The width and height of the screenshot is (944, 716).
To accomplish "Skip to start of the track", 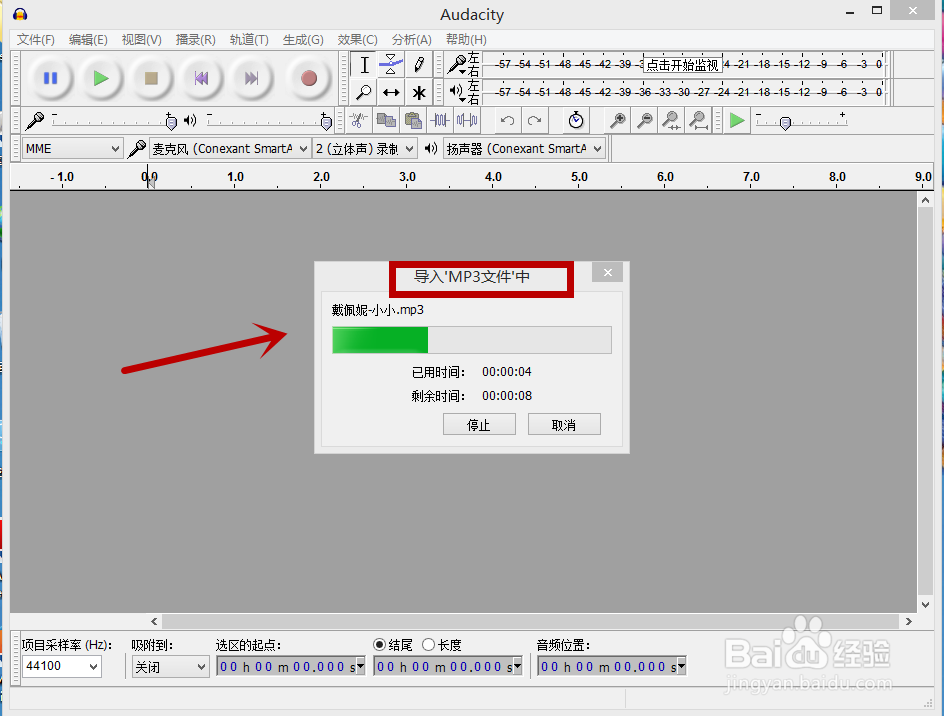I will pyautogui.click(x=201, y=78).
